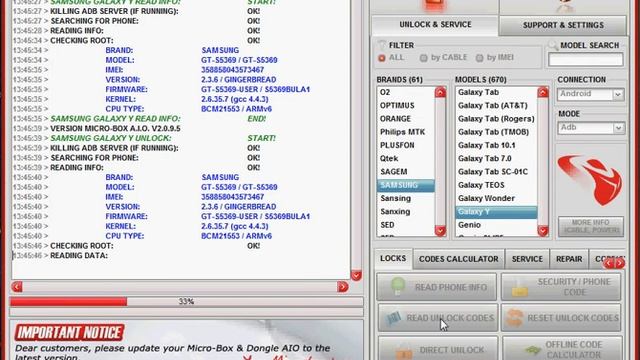The width and height of the screenshot is (640, 360).
Task: Select Galaxy Tab SC-01C model
Action: pos(496,172)
